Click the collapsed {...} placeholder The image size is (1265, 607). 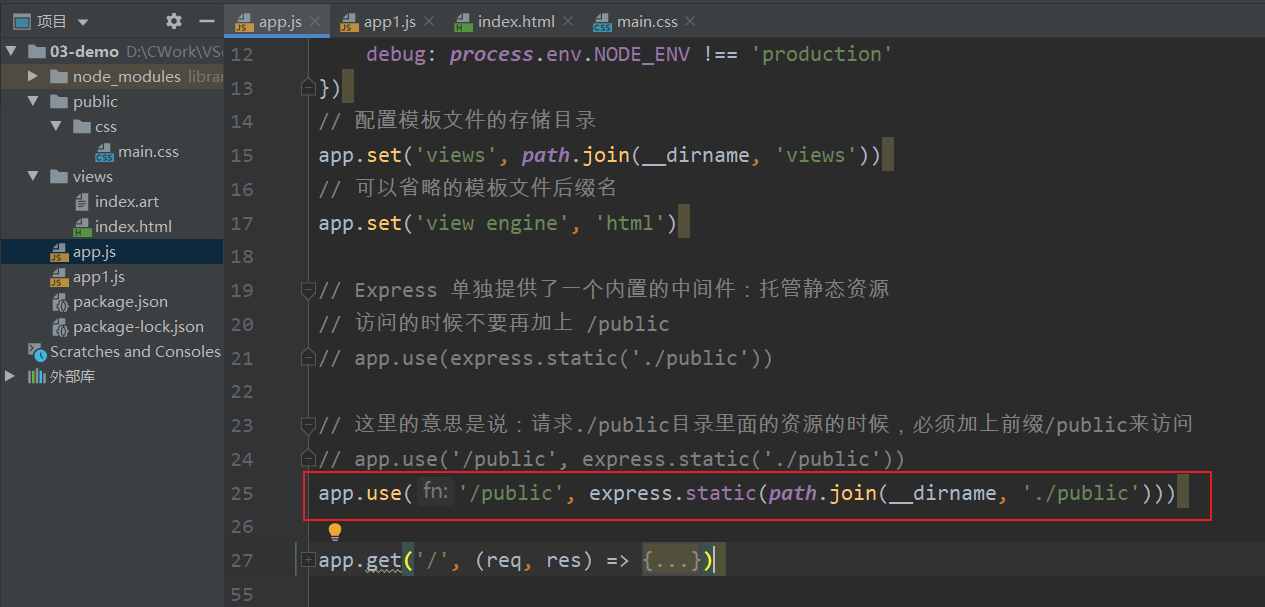pyautogui.click(x=671, y=560)
